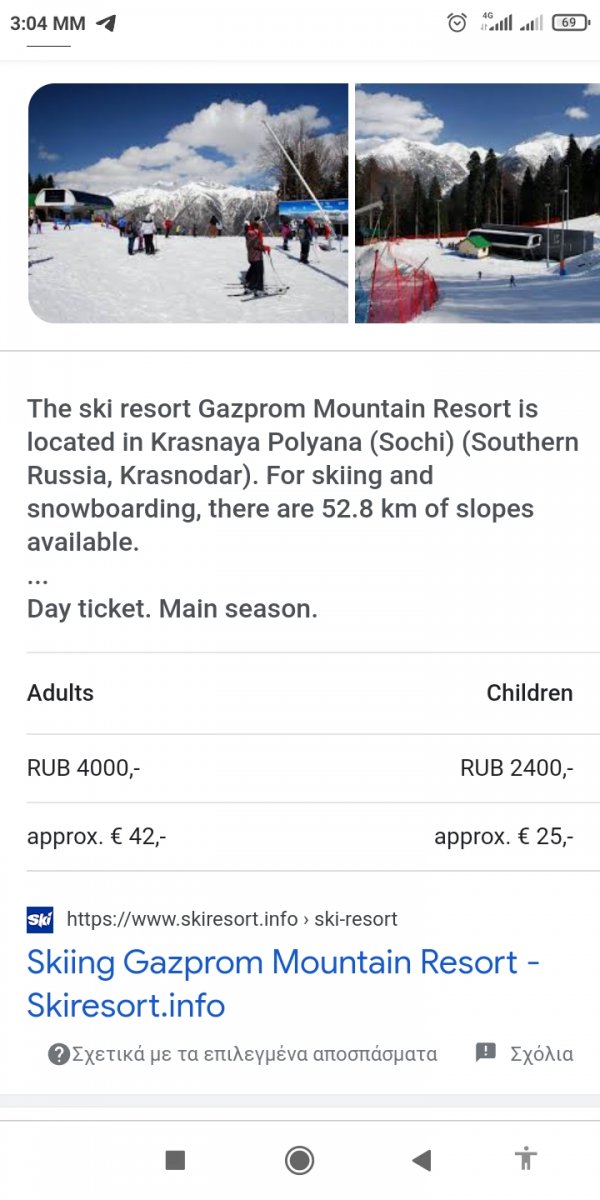600x1200 pixels.
Task: View the skiers on slope photo
Action: [x=188, y=203]
